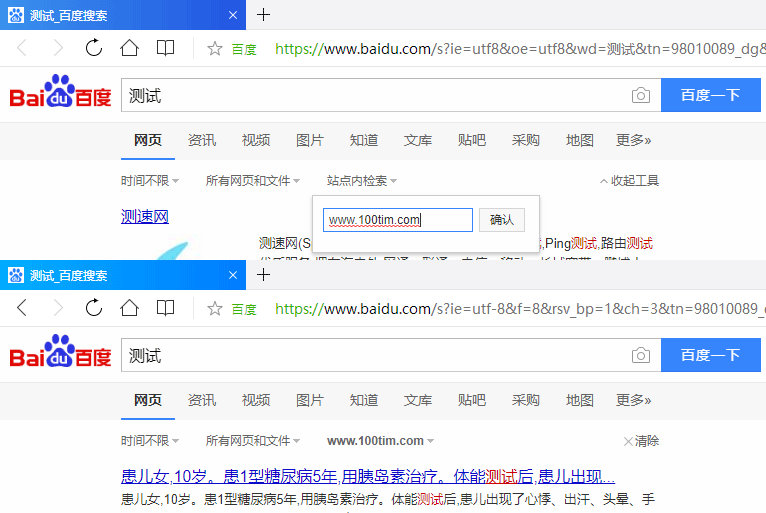Click 确认 to confirm site search
The width and height of the screenshot is (766, 513).
502,220
